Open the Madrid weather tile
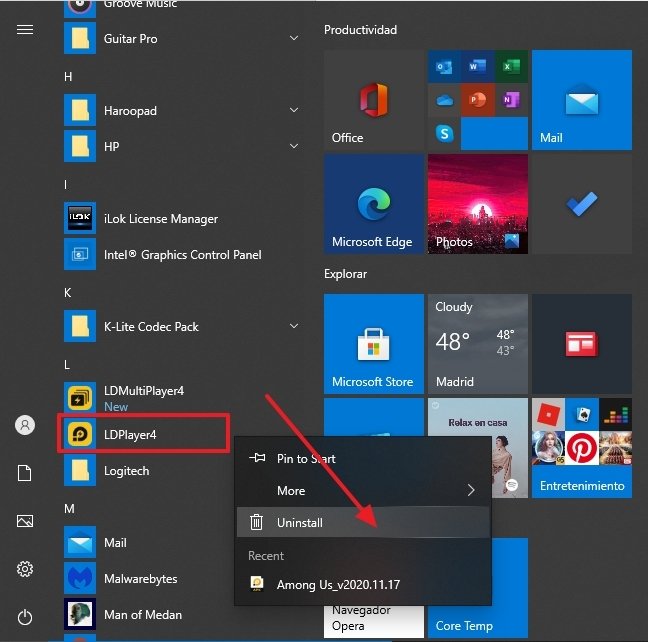This screenshot has width=648, height=642. 478,344
